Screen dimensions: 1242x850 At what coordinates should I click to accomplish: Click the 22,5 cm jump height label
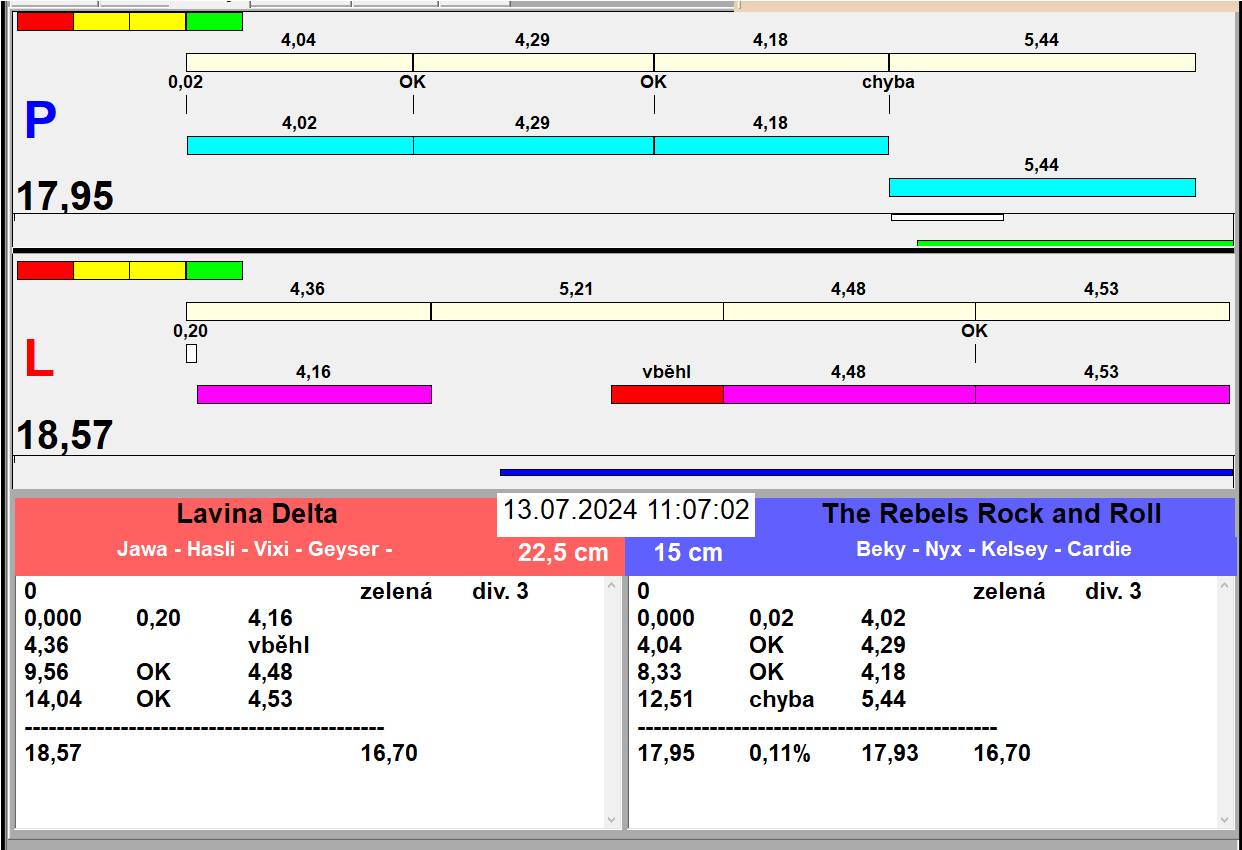[x=563, y=552]
